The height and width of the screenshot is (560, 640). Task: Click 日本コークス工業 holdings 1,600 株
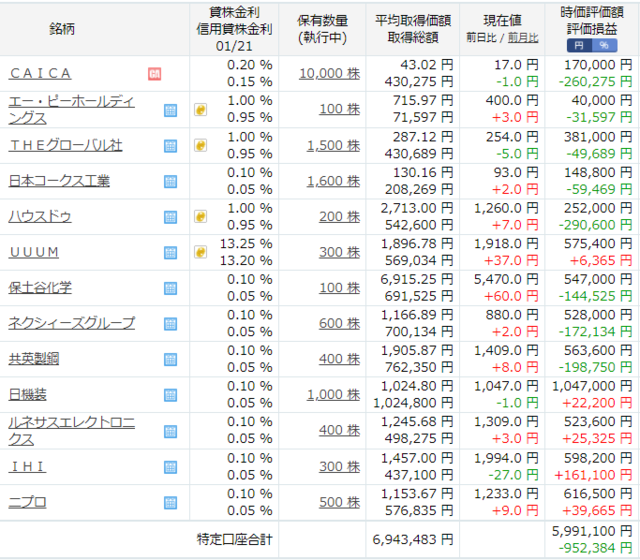tap(333, 181)
